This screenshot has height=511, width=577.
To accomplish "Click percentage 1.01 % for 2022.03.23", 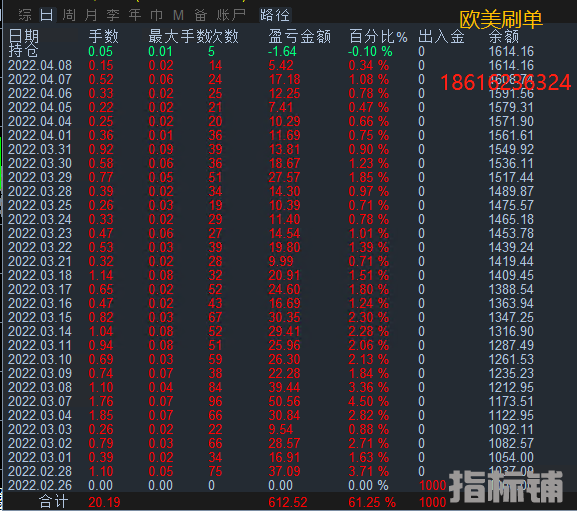I will click(x=369, y=233).
